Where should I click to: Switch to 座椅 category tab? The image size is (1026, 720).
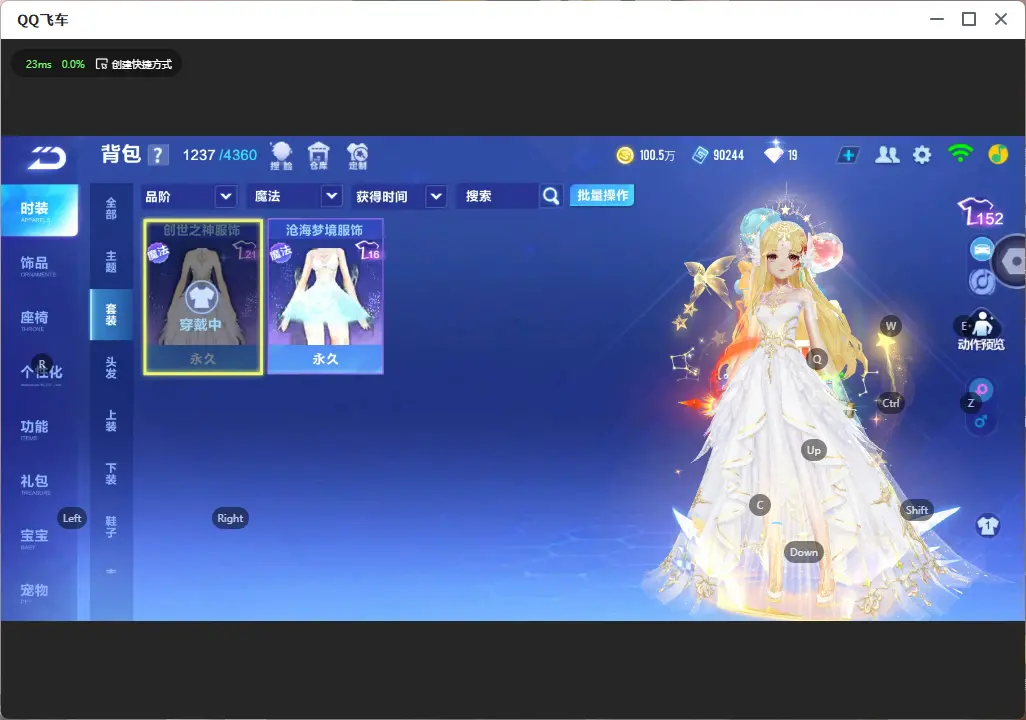tap(34, 319)
